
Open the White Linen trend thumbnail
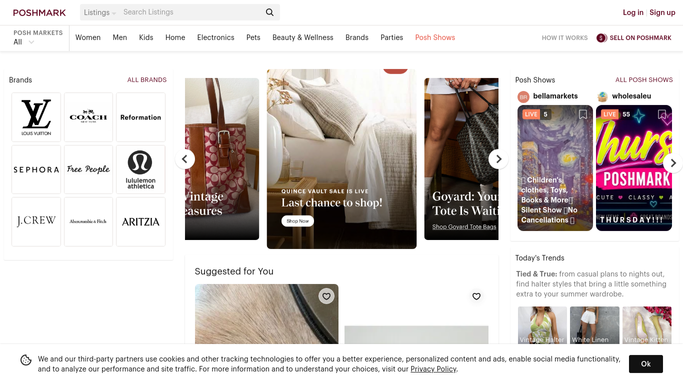click(x=595, y=325)
